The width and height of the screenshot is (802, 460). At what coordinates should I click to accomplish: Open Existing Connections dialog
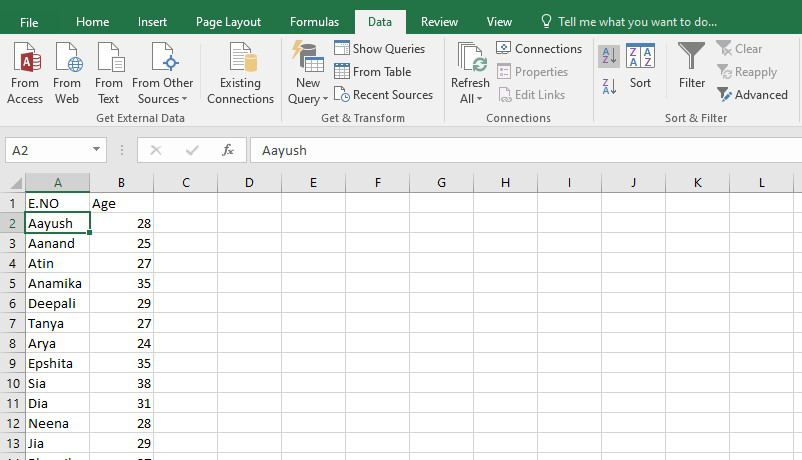(240, 74)
